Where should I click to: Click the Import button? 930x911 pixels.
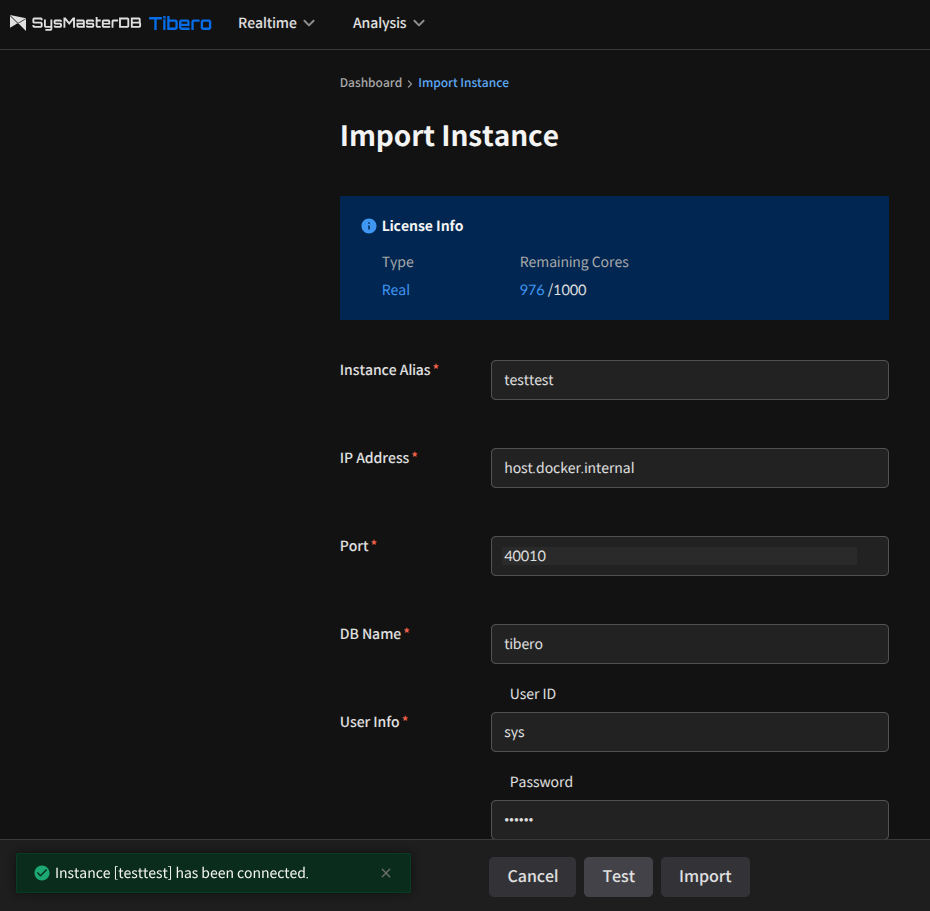pyautogui.click(x=705, y=877)
